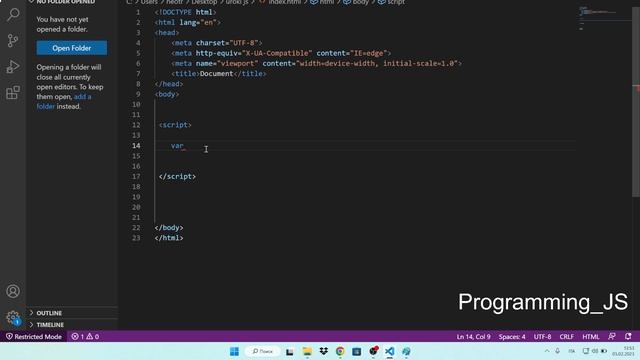This screenshot has height=360, width=640.
Task: Click the DOCTYPE declaration on line 1
Action: (x=185, y=12)
